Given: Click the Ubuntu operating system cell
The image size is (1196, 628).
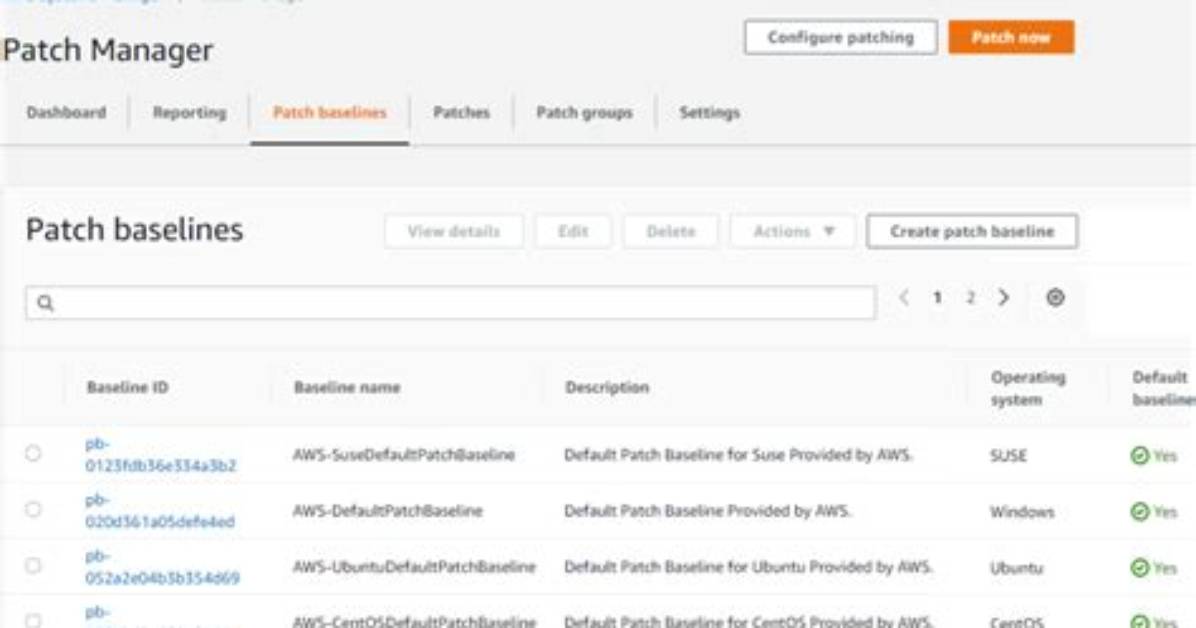Looking at the screenshot, I should pyautogui.click(x=1016, y=568).
